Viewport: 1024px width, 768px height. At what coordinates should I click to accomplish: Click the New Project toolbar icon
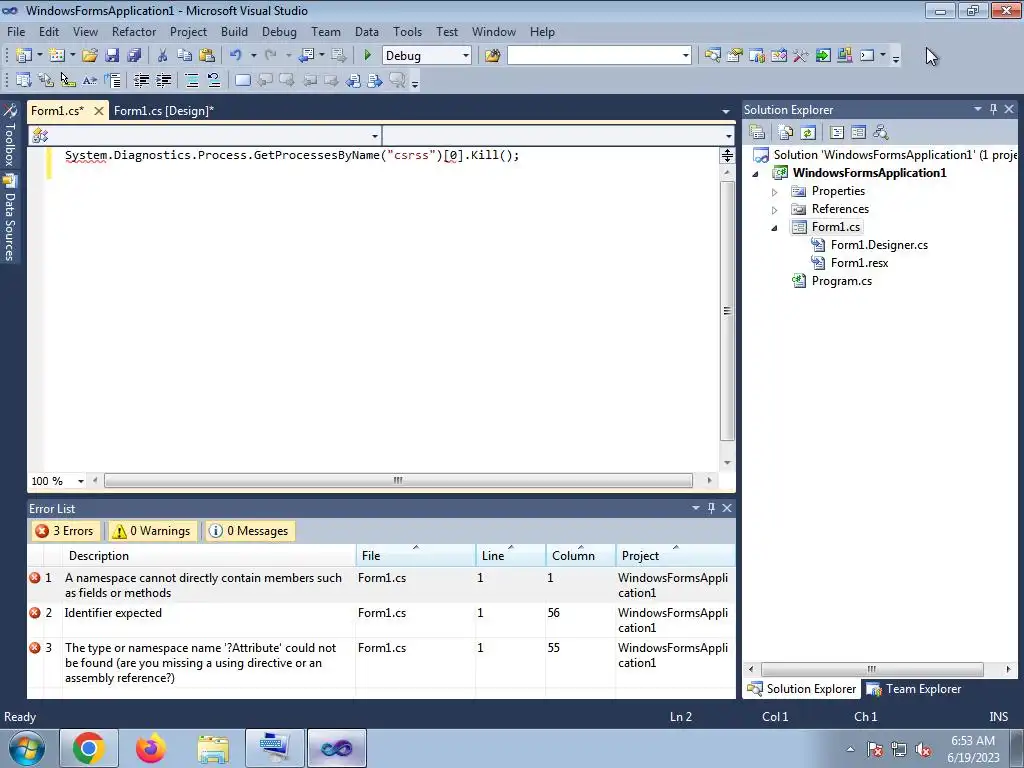click(24, 56)
